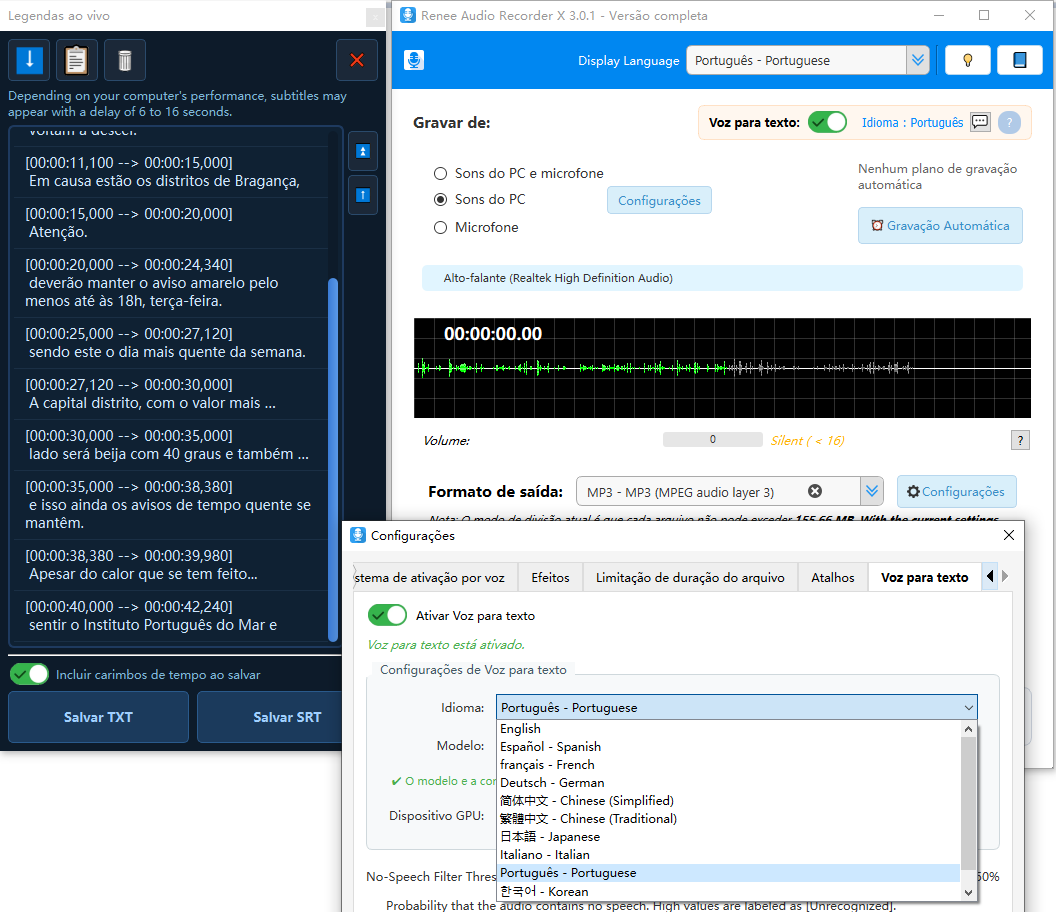Choose English from language list
This screenshot has height=912, width=1056.
(x=728, y=729)
